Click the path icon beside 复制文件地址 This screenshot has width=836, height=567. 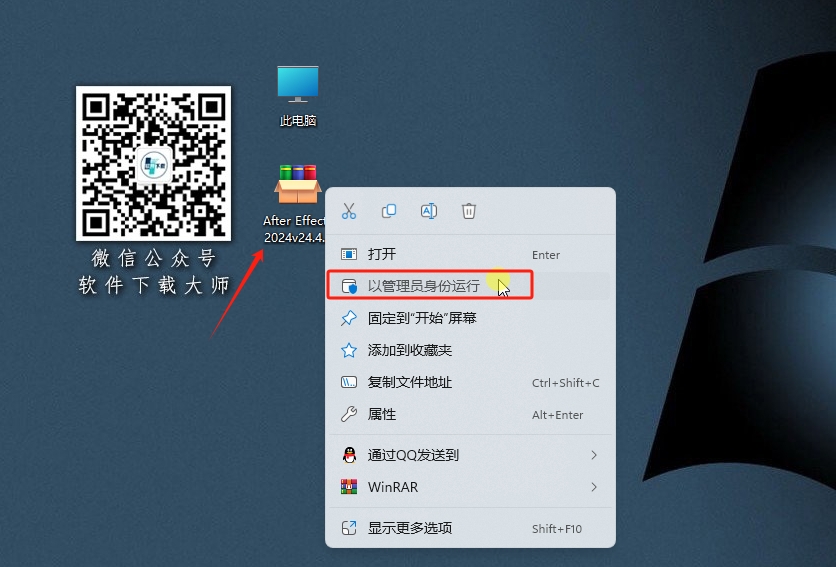tap(349, 382)
